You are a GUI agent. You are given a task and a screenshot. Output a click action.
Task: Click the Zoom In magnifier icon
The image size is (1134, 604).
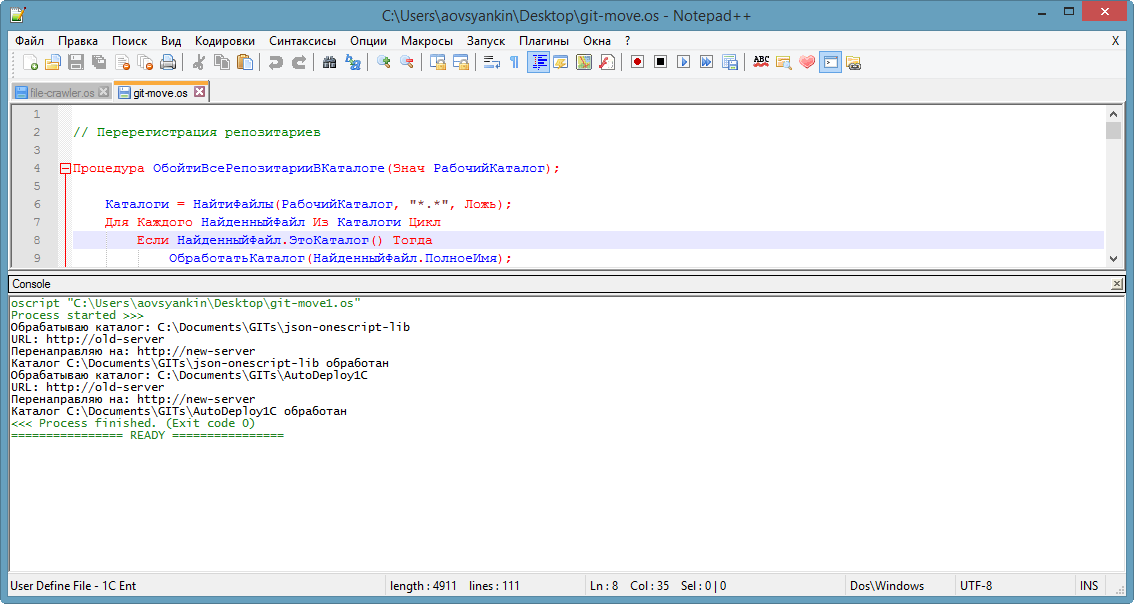383,63
